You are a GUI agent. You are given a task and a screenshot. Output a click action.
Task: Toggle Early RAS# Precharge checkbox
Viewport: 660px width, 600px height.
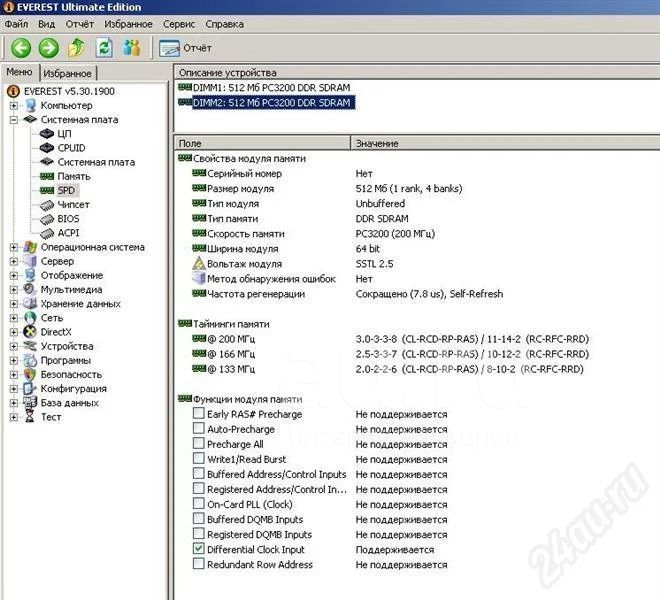[x=198, y=413]
